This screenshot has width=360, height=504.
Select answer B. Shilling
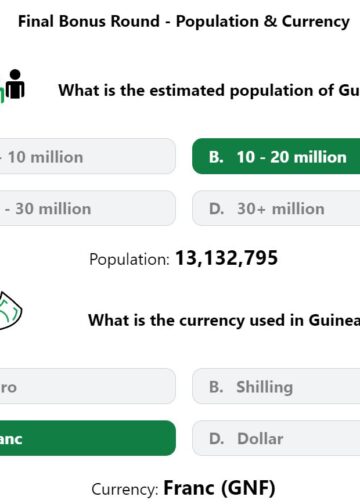pos(276,386)
